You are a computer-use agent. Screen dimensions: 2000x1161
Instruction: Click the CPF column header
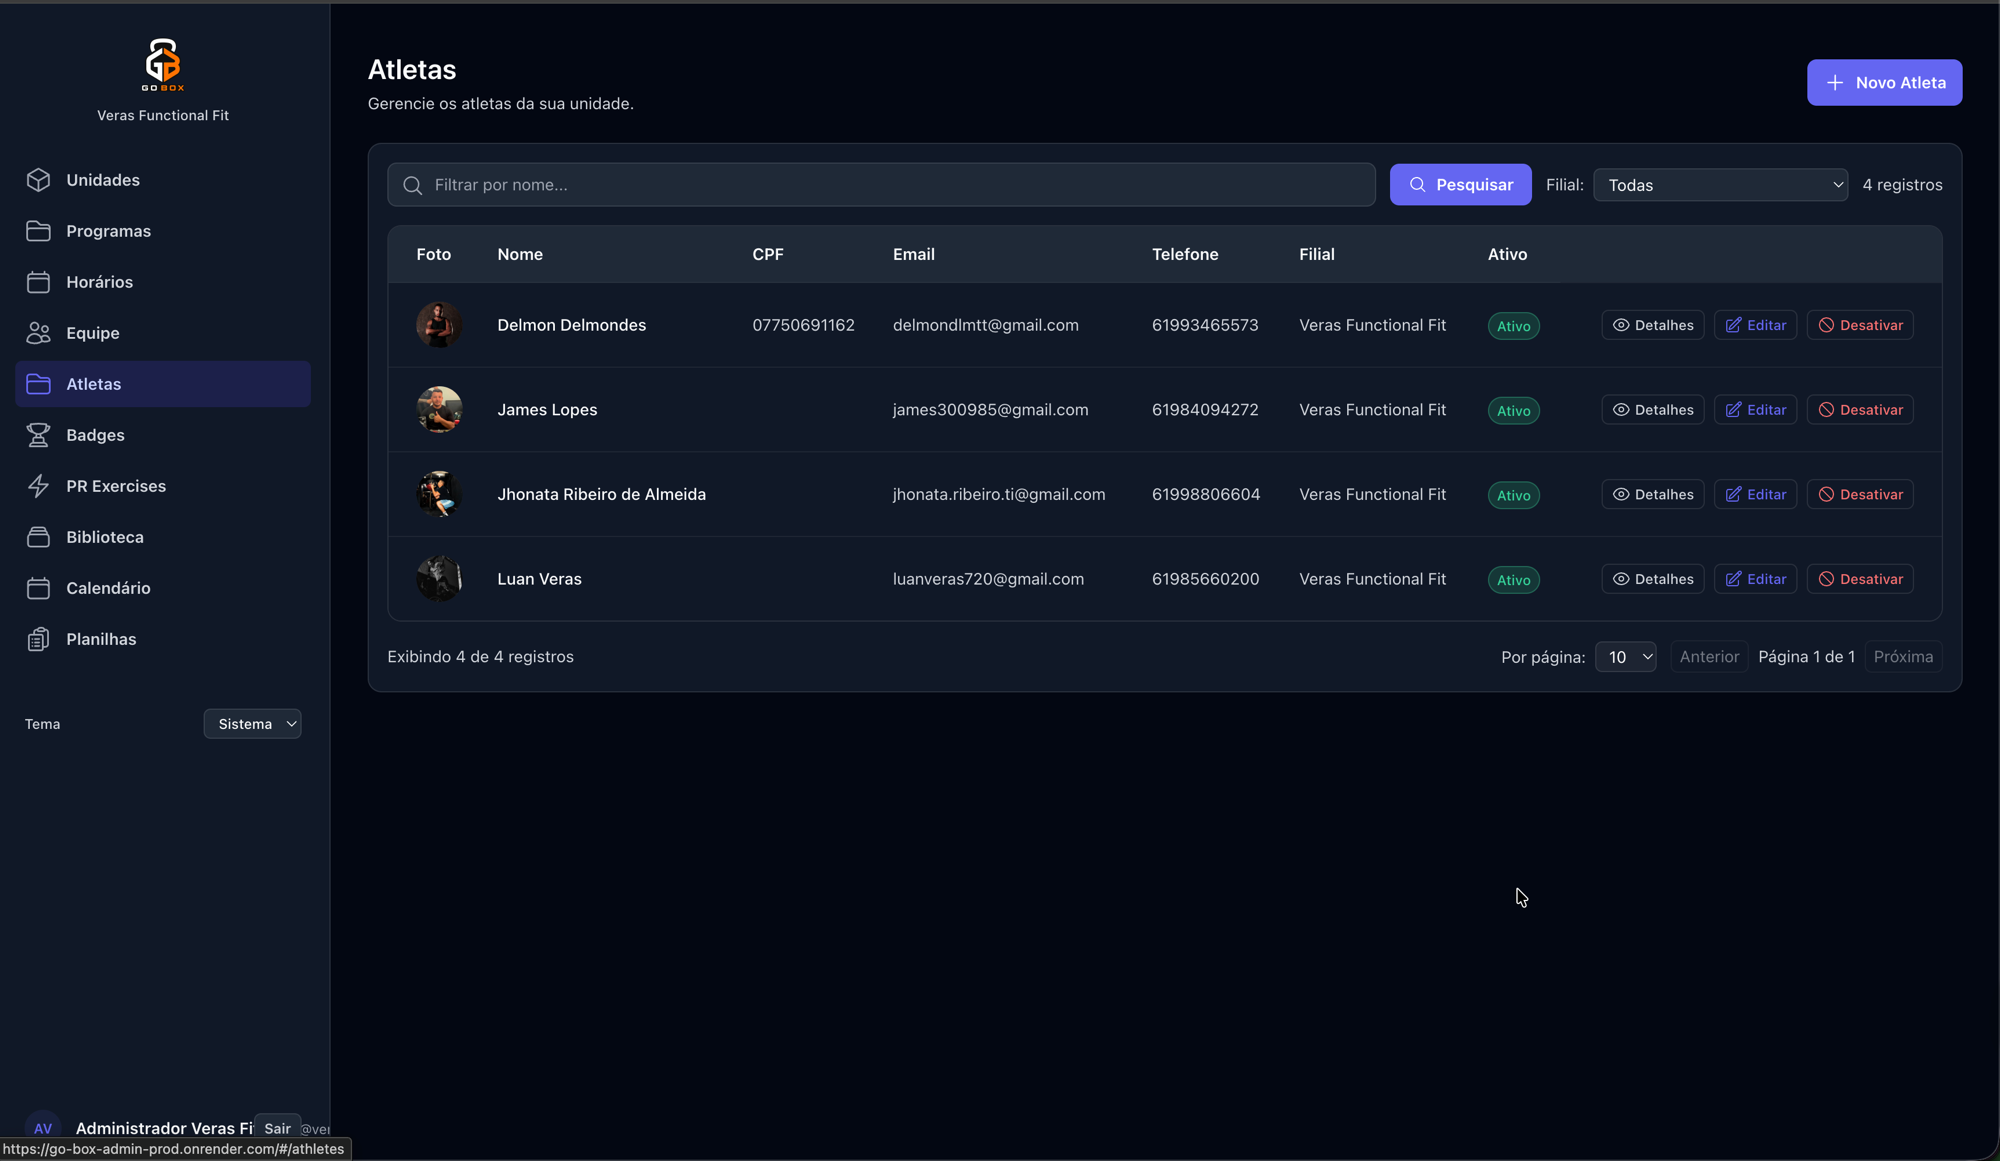click(768, 254)
